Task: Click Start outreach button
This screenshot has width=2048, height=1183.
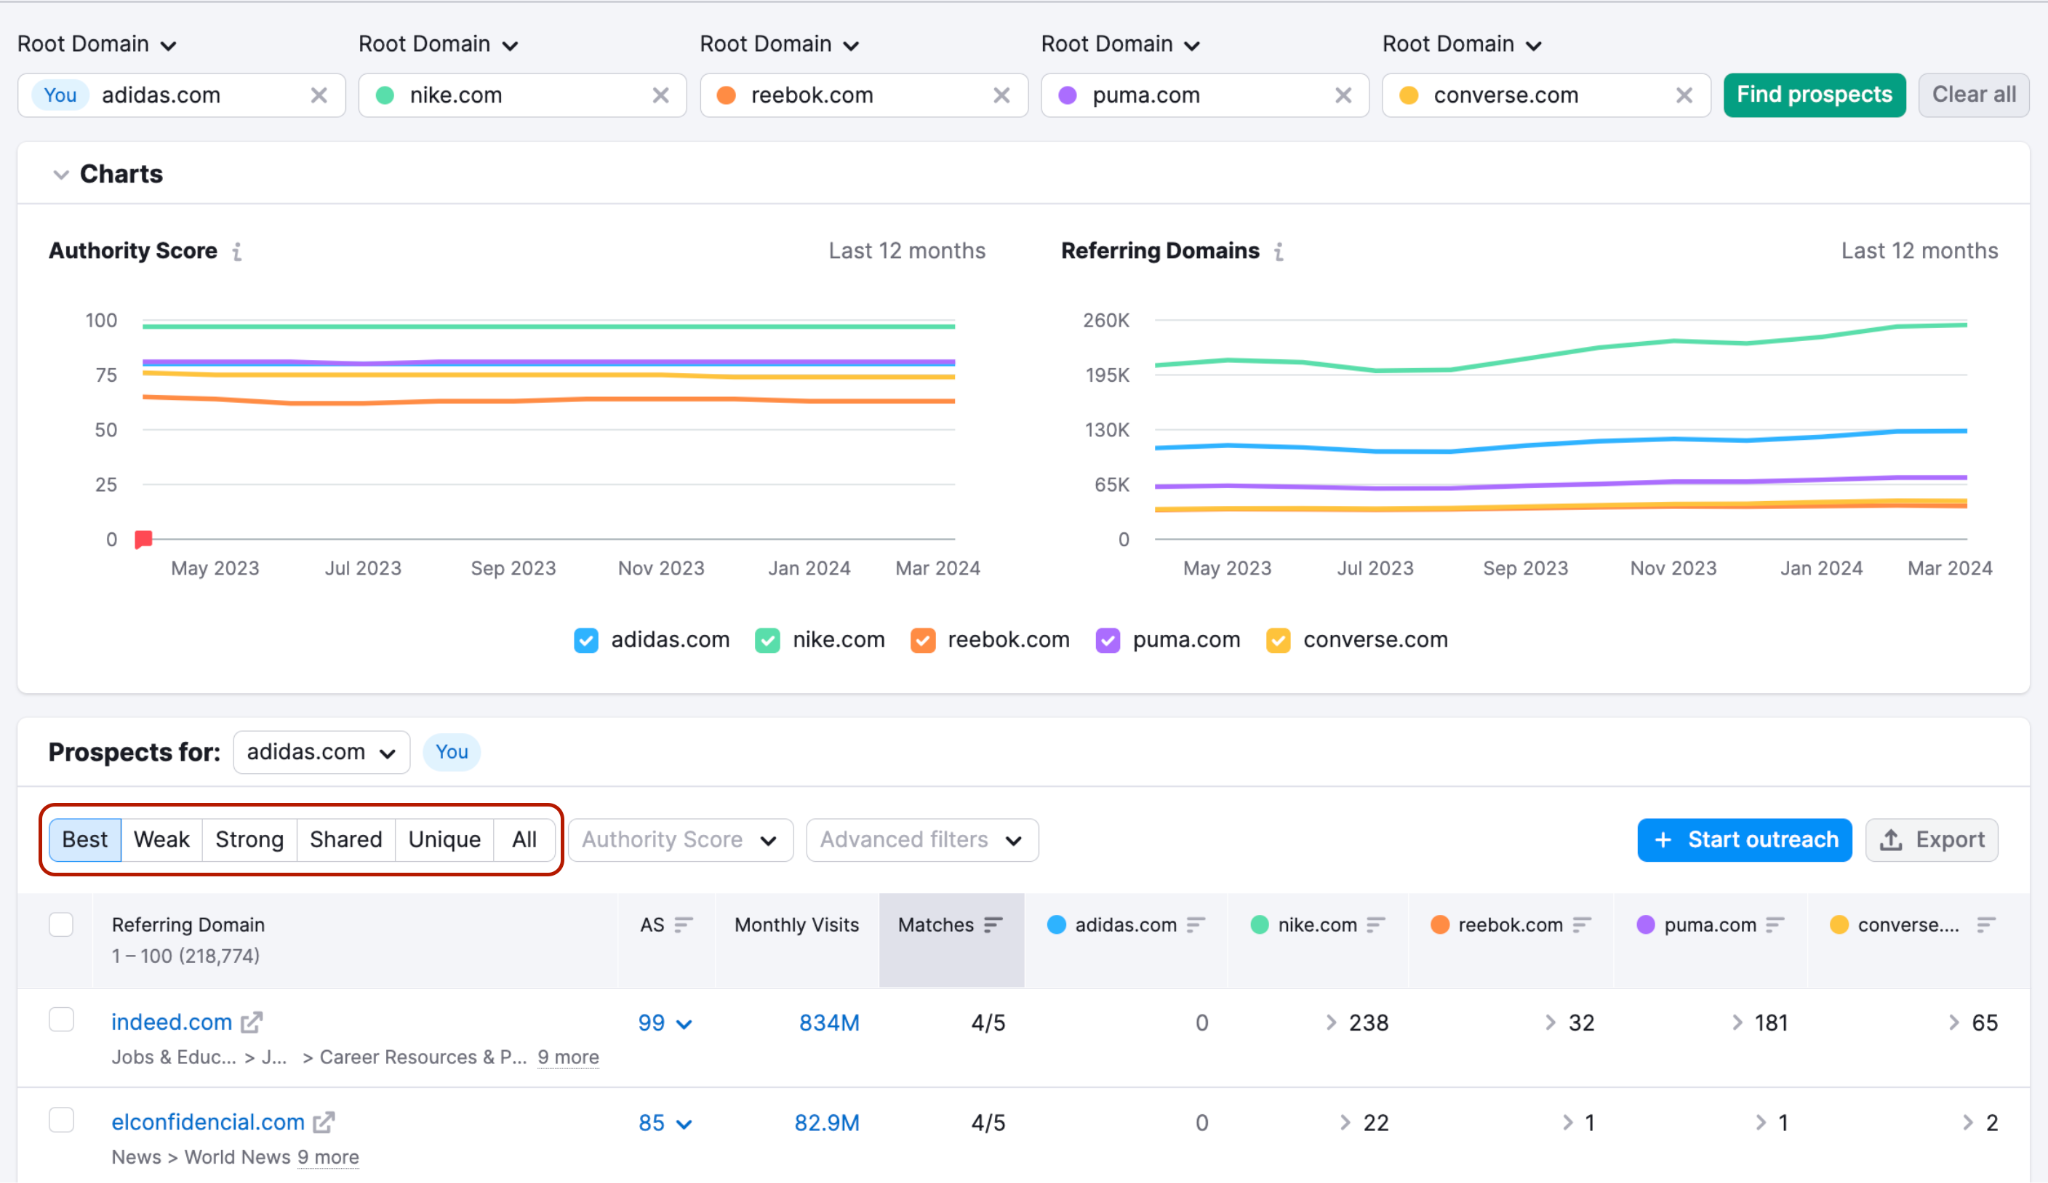Action: click(1745, 840)
